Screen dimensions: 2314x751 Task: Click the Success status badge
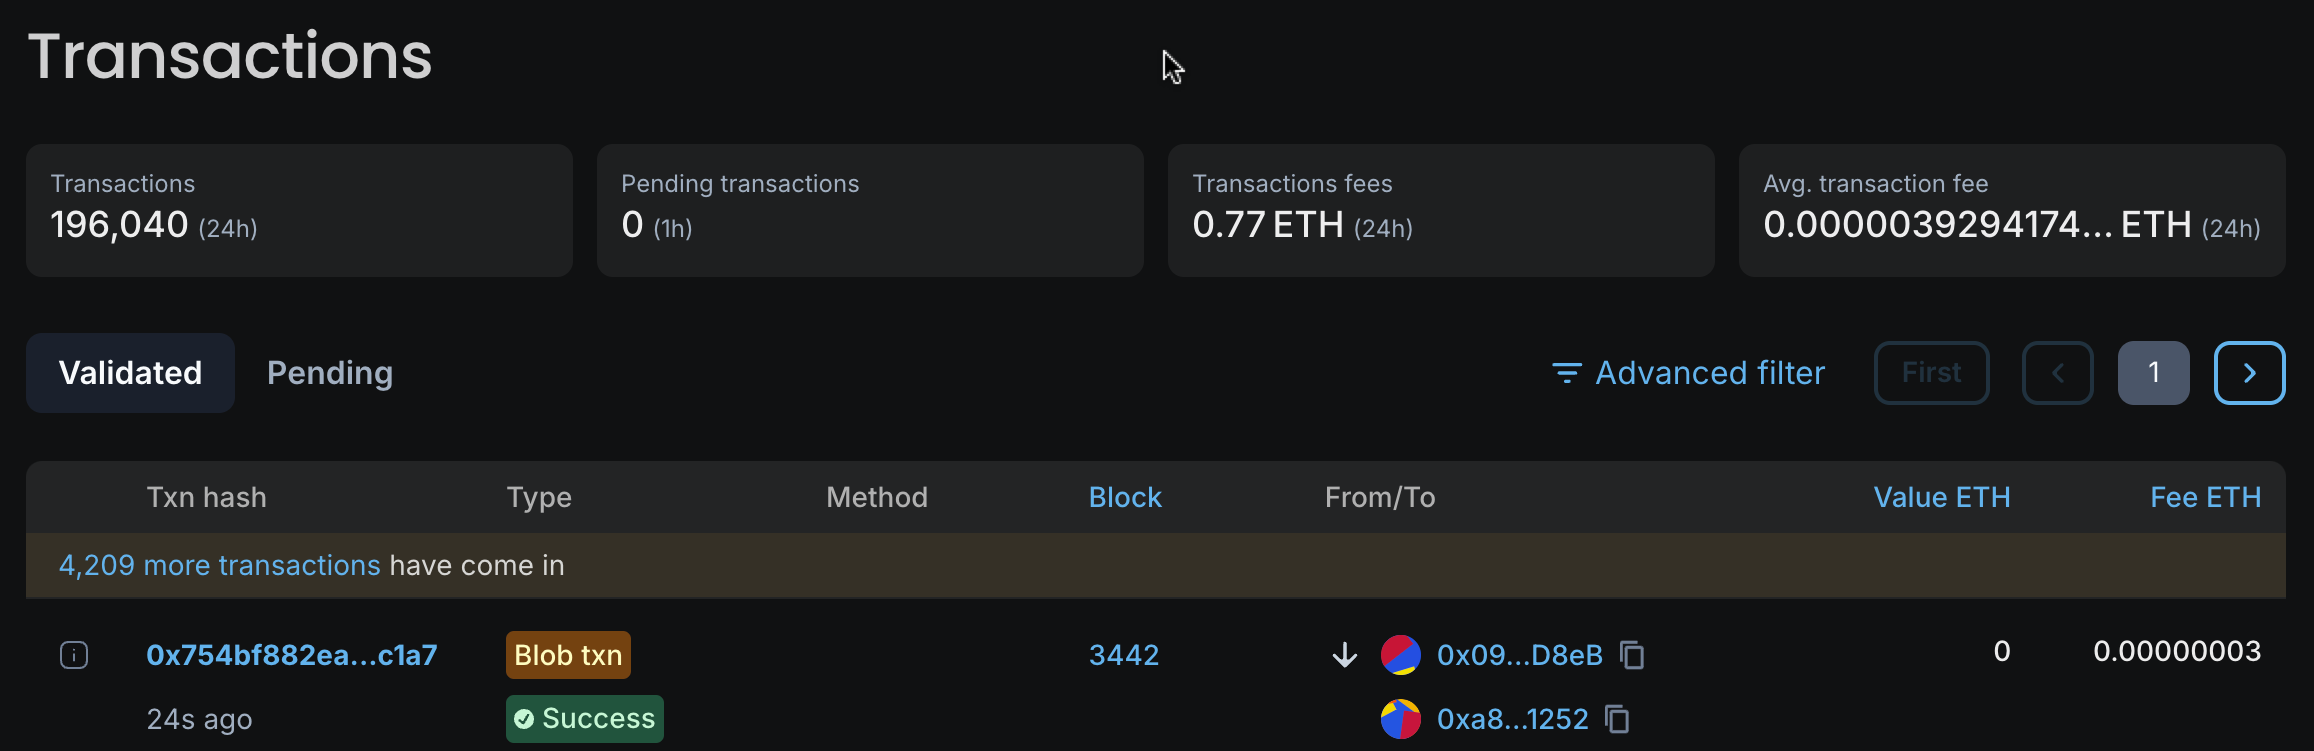584,718
